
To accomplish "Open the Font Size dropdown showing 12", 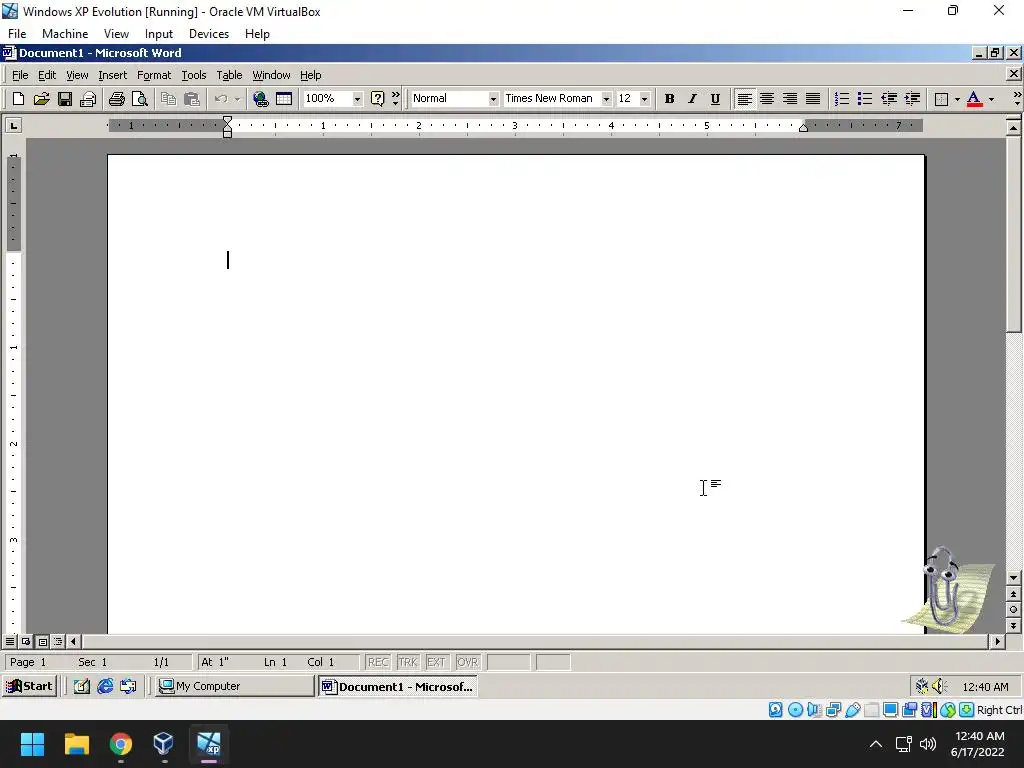I will [x=645, y=99].
